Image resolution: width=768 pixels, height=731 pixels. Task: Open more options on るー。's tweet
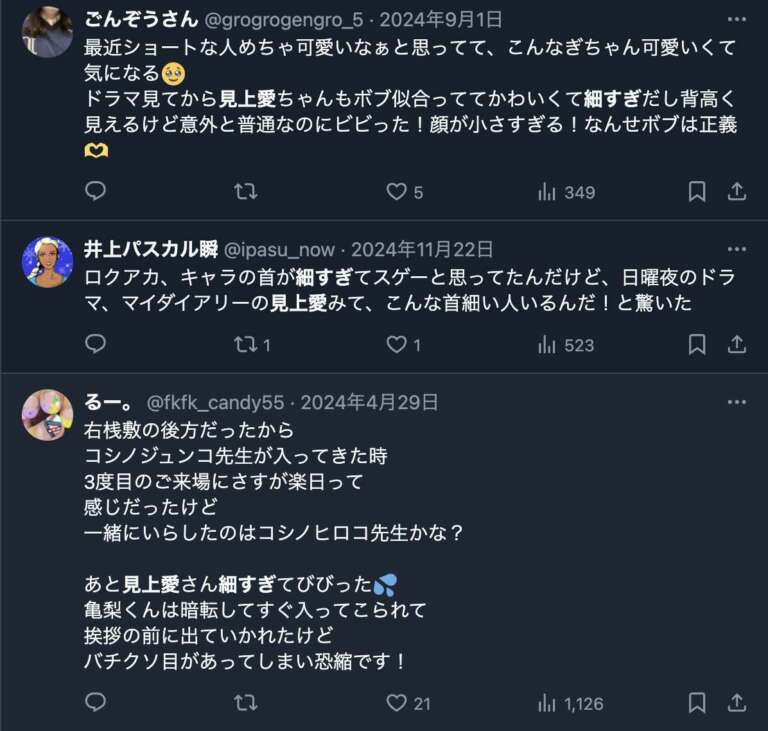click(737, 402)
